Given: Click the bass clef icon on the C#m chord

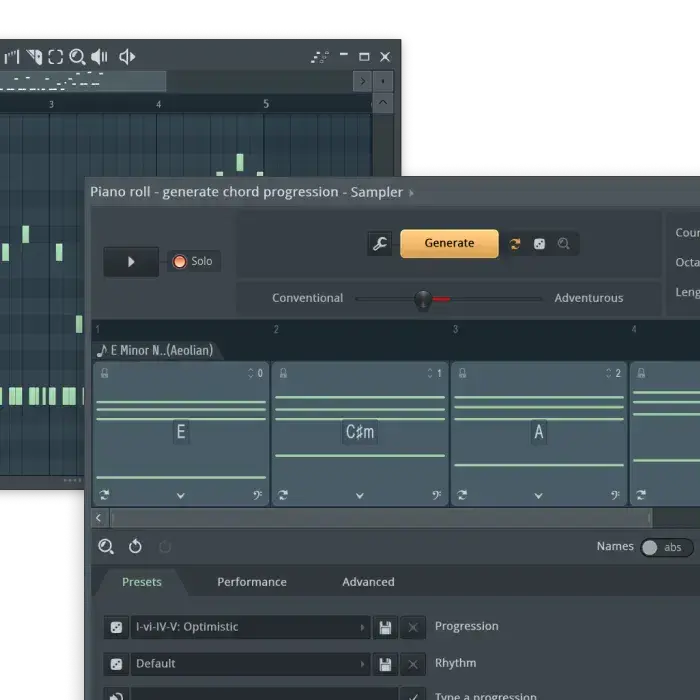Looking at the screenshot, I should (437, 495).
